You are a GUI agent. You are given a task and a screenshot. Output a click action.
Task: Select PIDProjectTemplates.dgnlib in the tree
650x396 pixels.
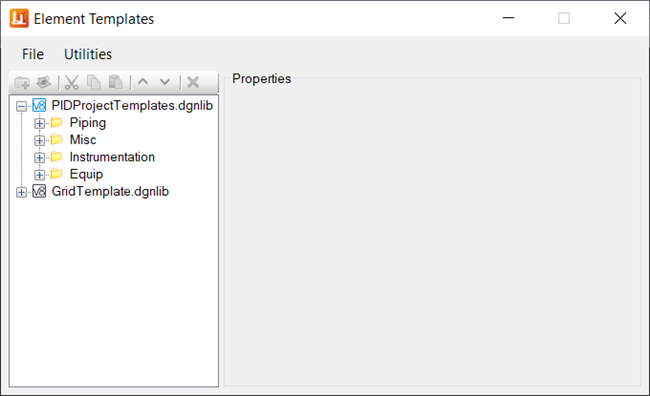point(132,106)
